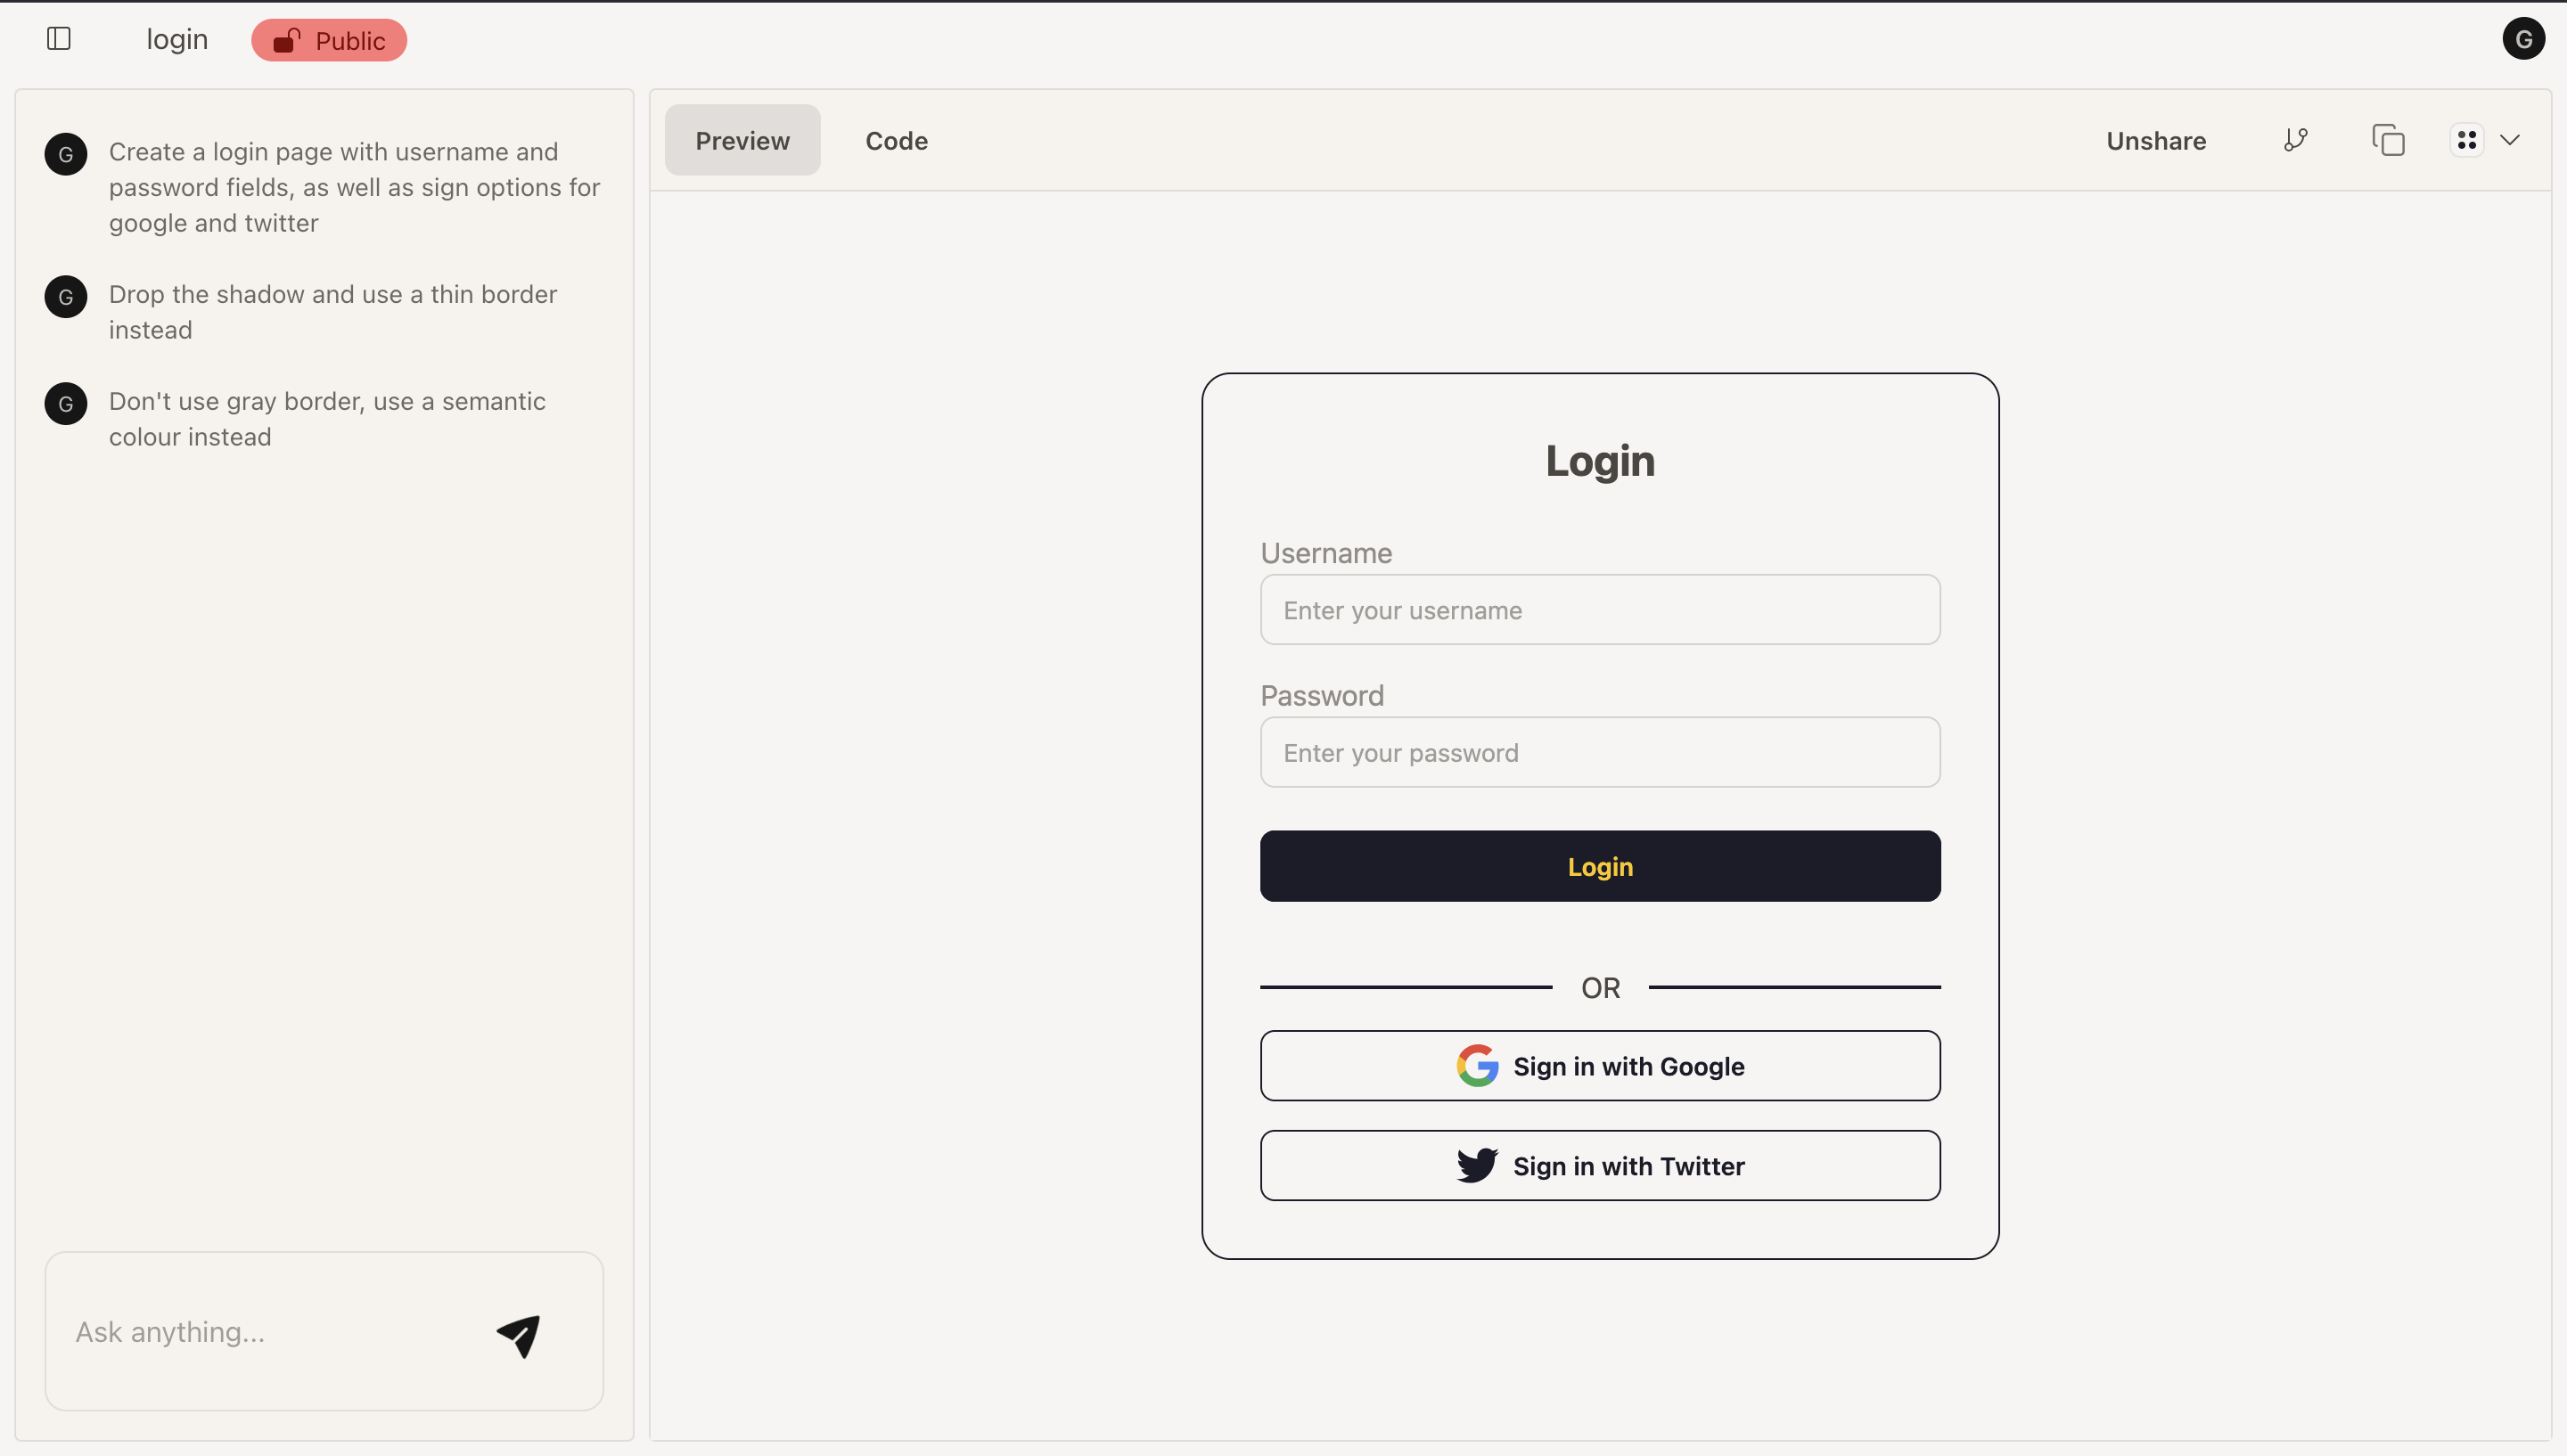2567x1456 pixels.
Task: Click the Google logo in the sign-in button
Action: point(1478,1064)
